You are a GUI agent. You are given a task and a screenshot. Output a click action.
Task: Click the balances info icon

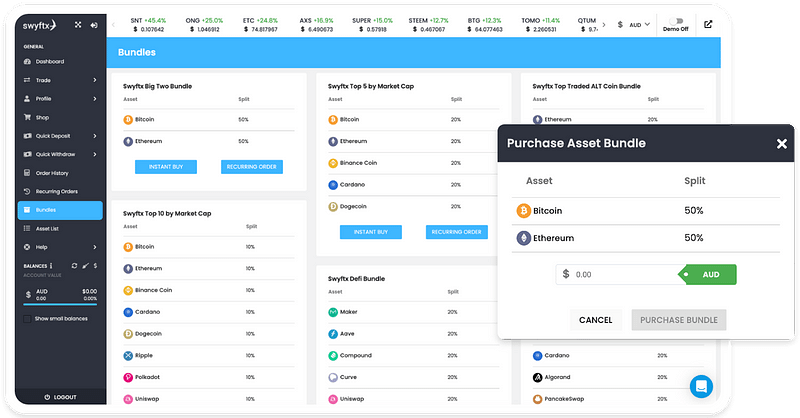pyautogui.click(x=51, y=266)
